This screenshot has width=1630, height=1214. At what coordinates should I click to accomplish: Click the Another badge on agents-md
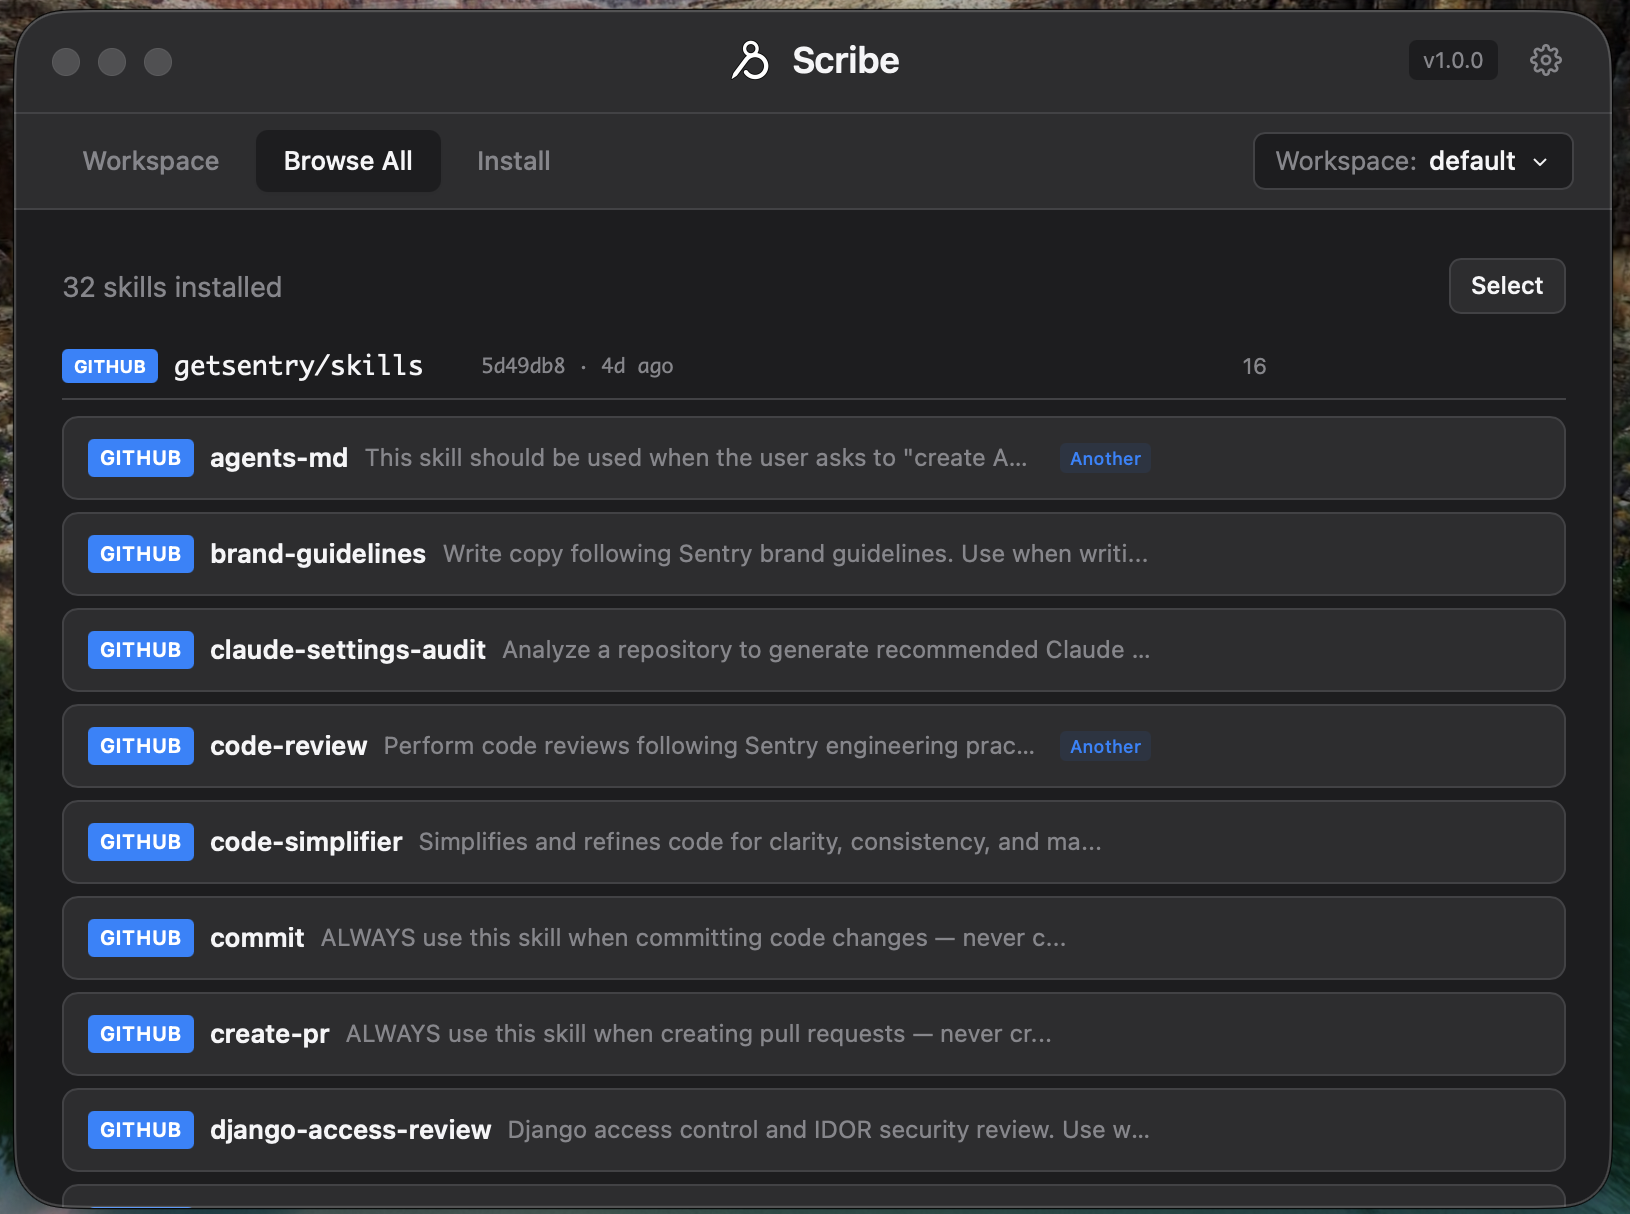tap(1104, 458)
